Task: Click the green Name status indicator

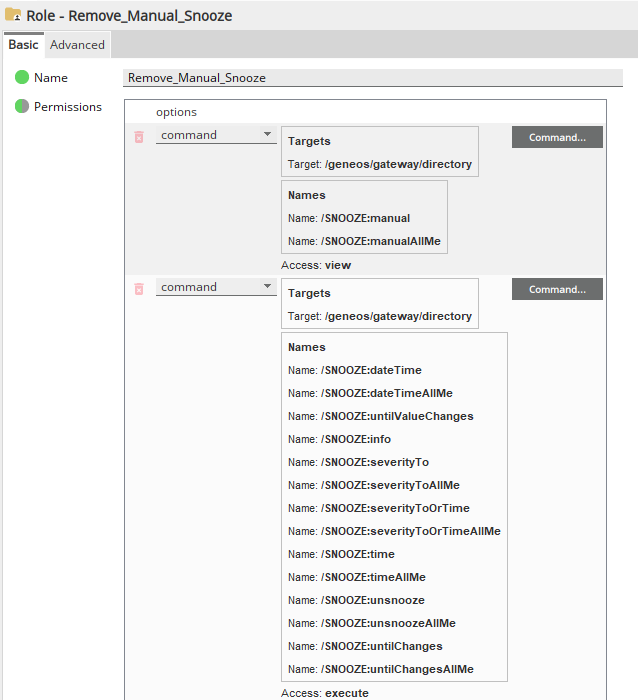Action: tap(22, 77)
